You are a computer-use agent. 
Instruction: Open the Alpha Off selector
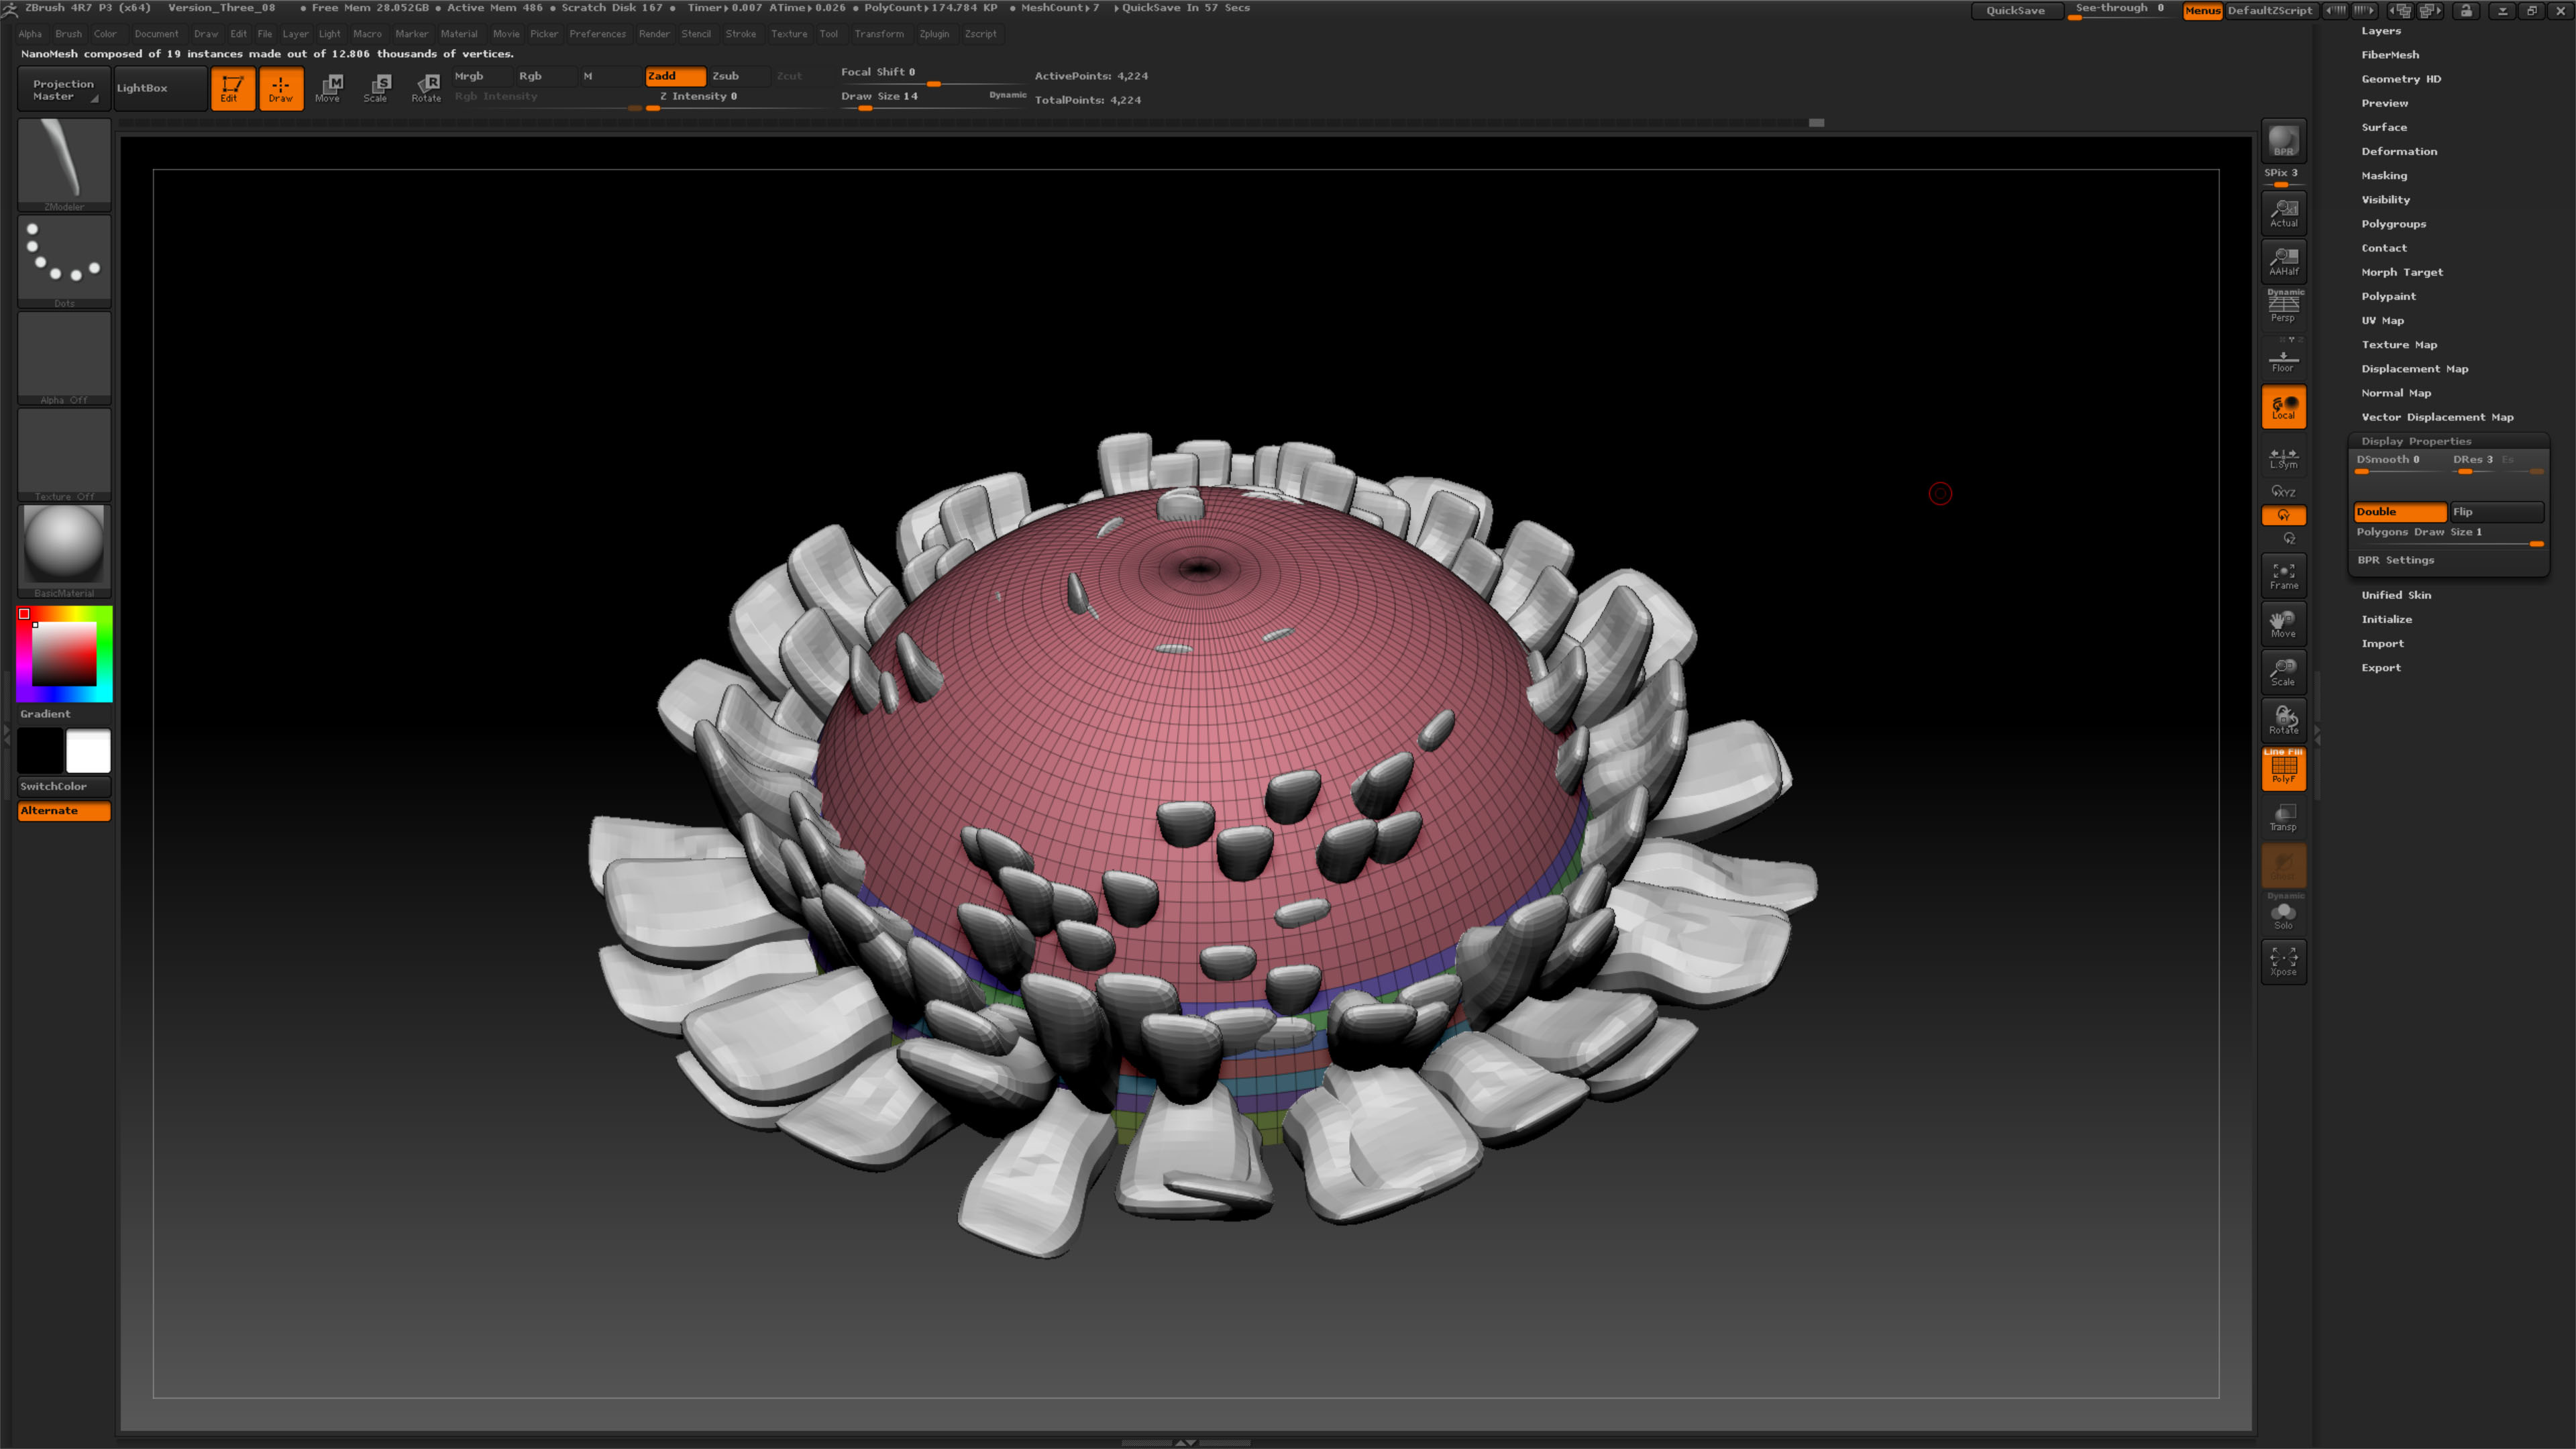coord(64,358)
